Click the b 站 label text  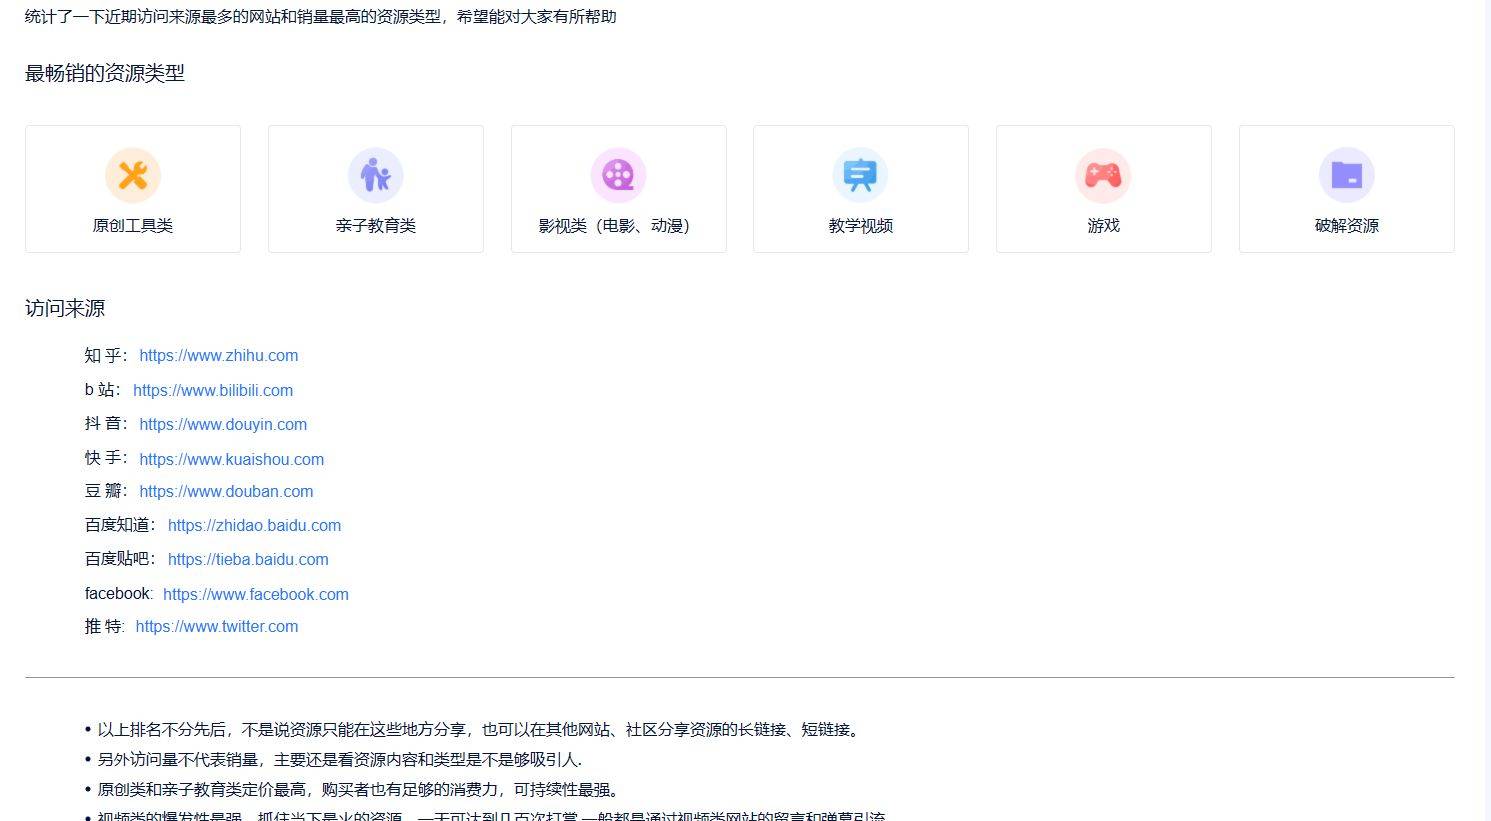[101, 390]
